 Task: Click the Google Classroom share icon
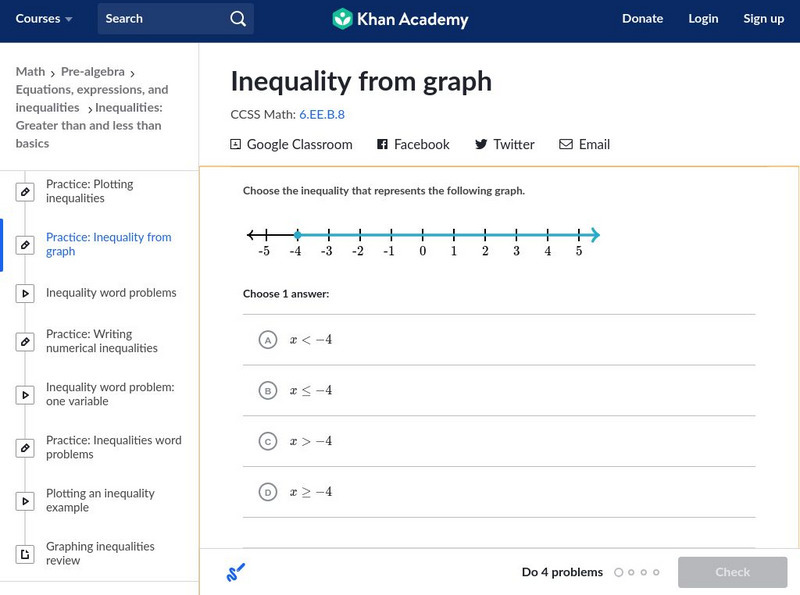236,144
